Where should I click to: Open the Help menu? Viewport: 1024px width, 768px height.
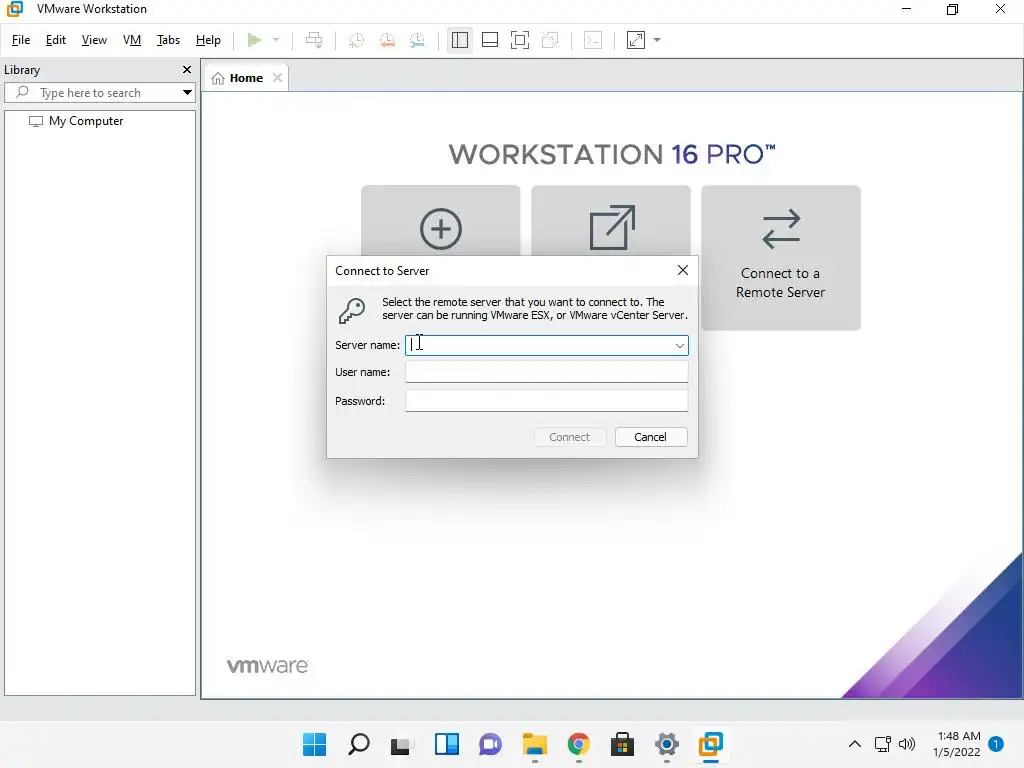[x=208, y=40]
